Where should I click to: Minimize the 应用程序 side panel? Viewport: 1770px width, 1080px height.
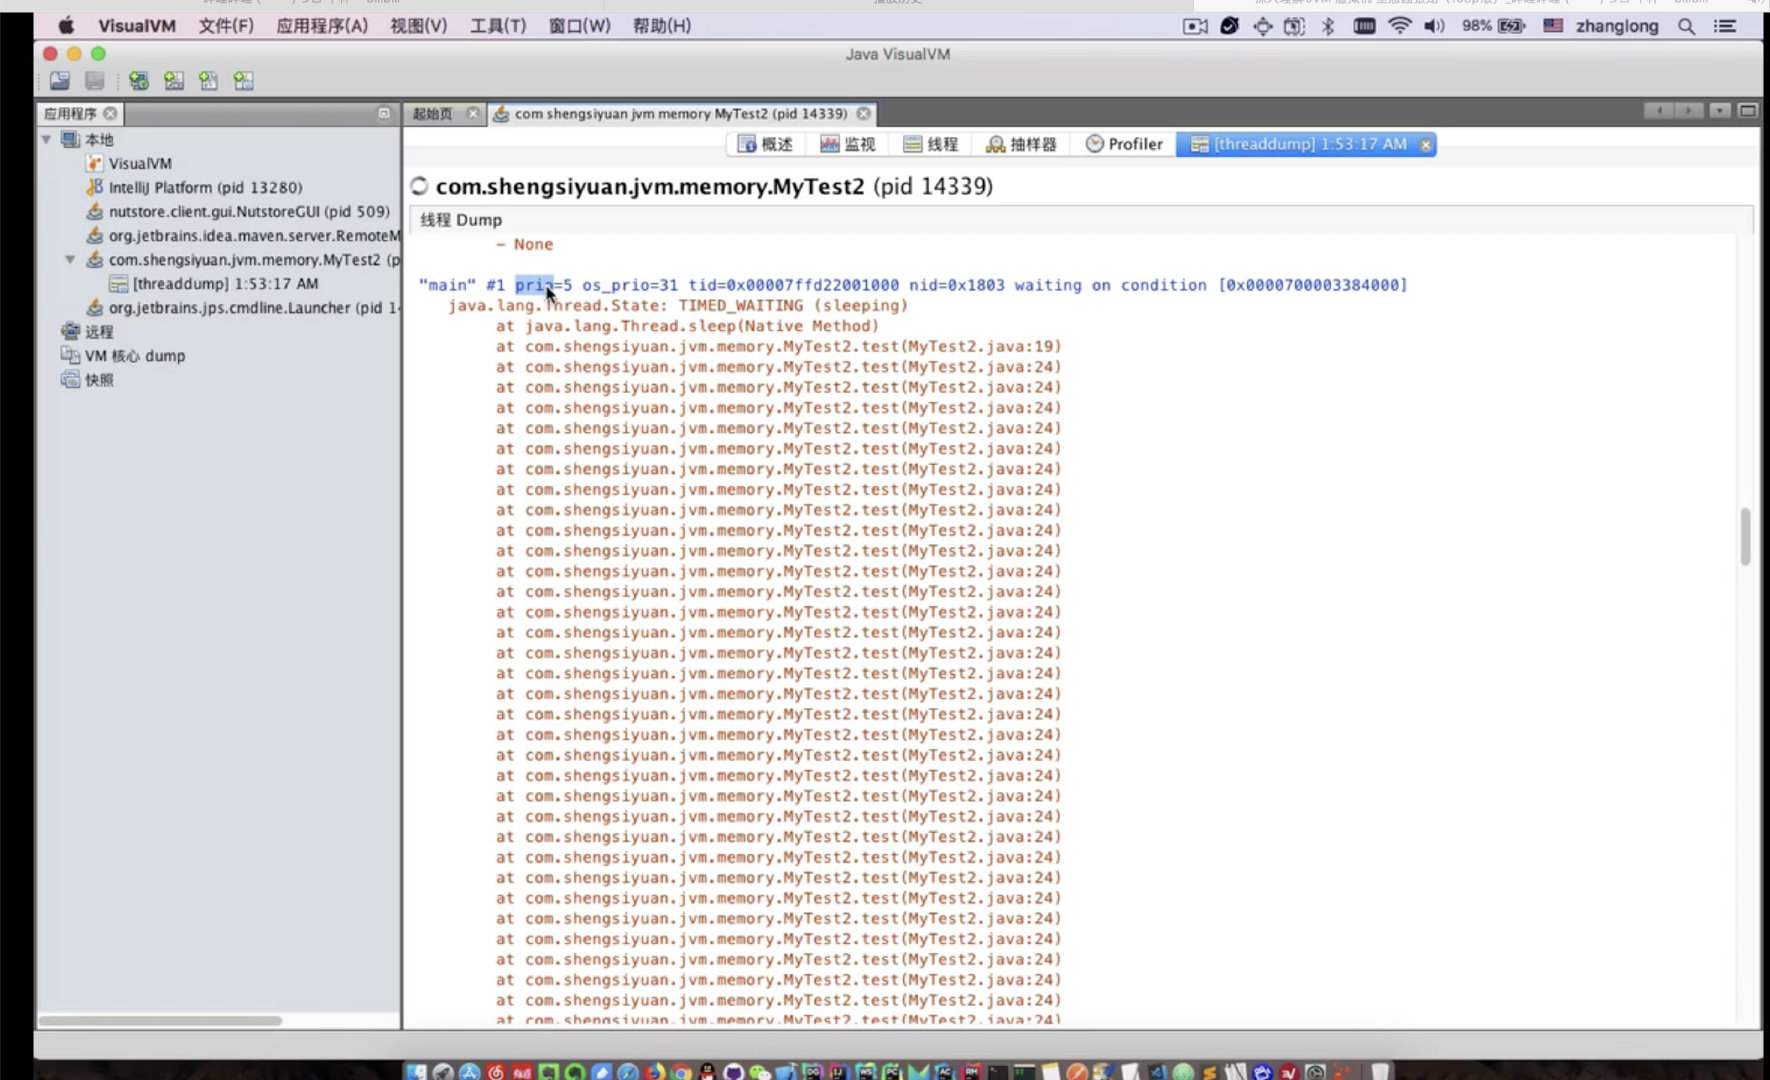click(384, 114)
